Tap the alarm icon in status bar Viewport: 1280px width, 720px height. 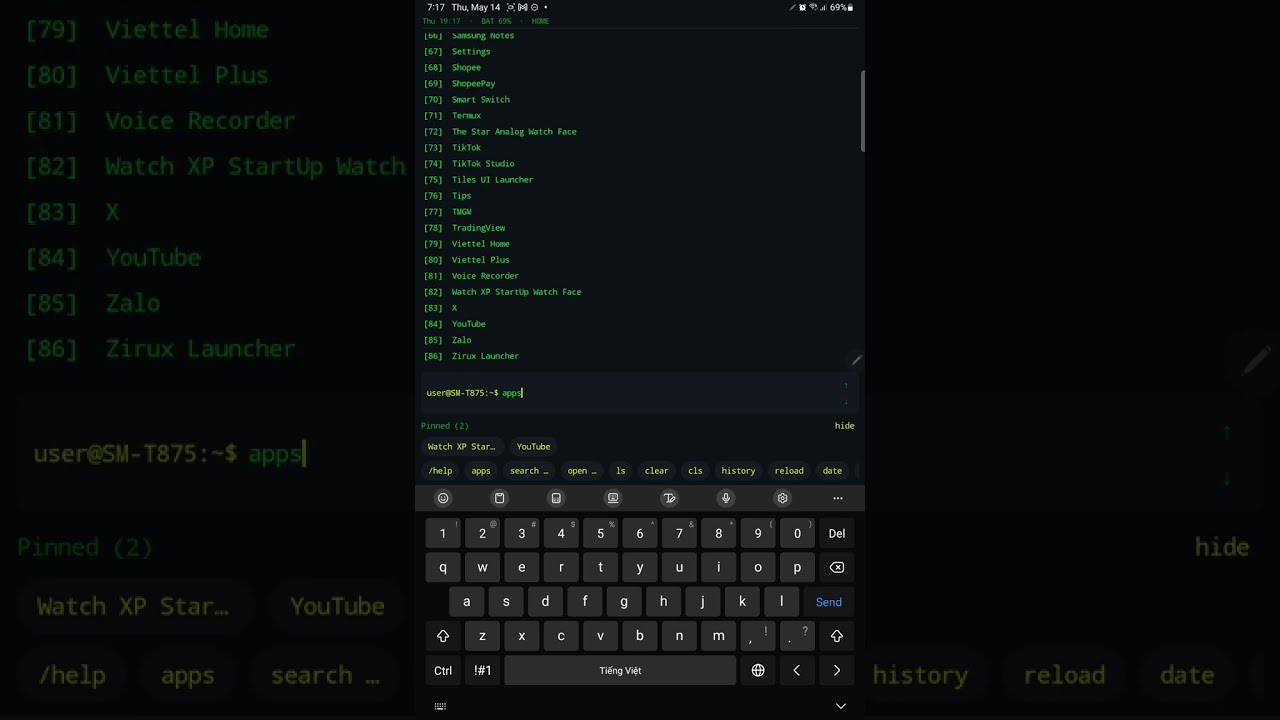(x=802, y=7)
